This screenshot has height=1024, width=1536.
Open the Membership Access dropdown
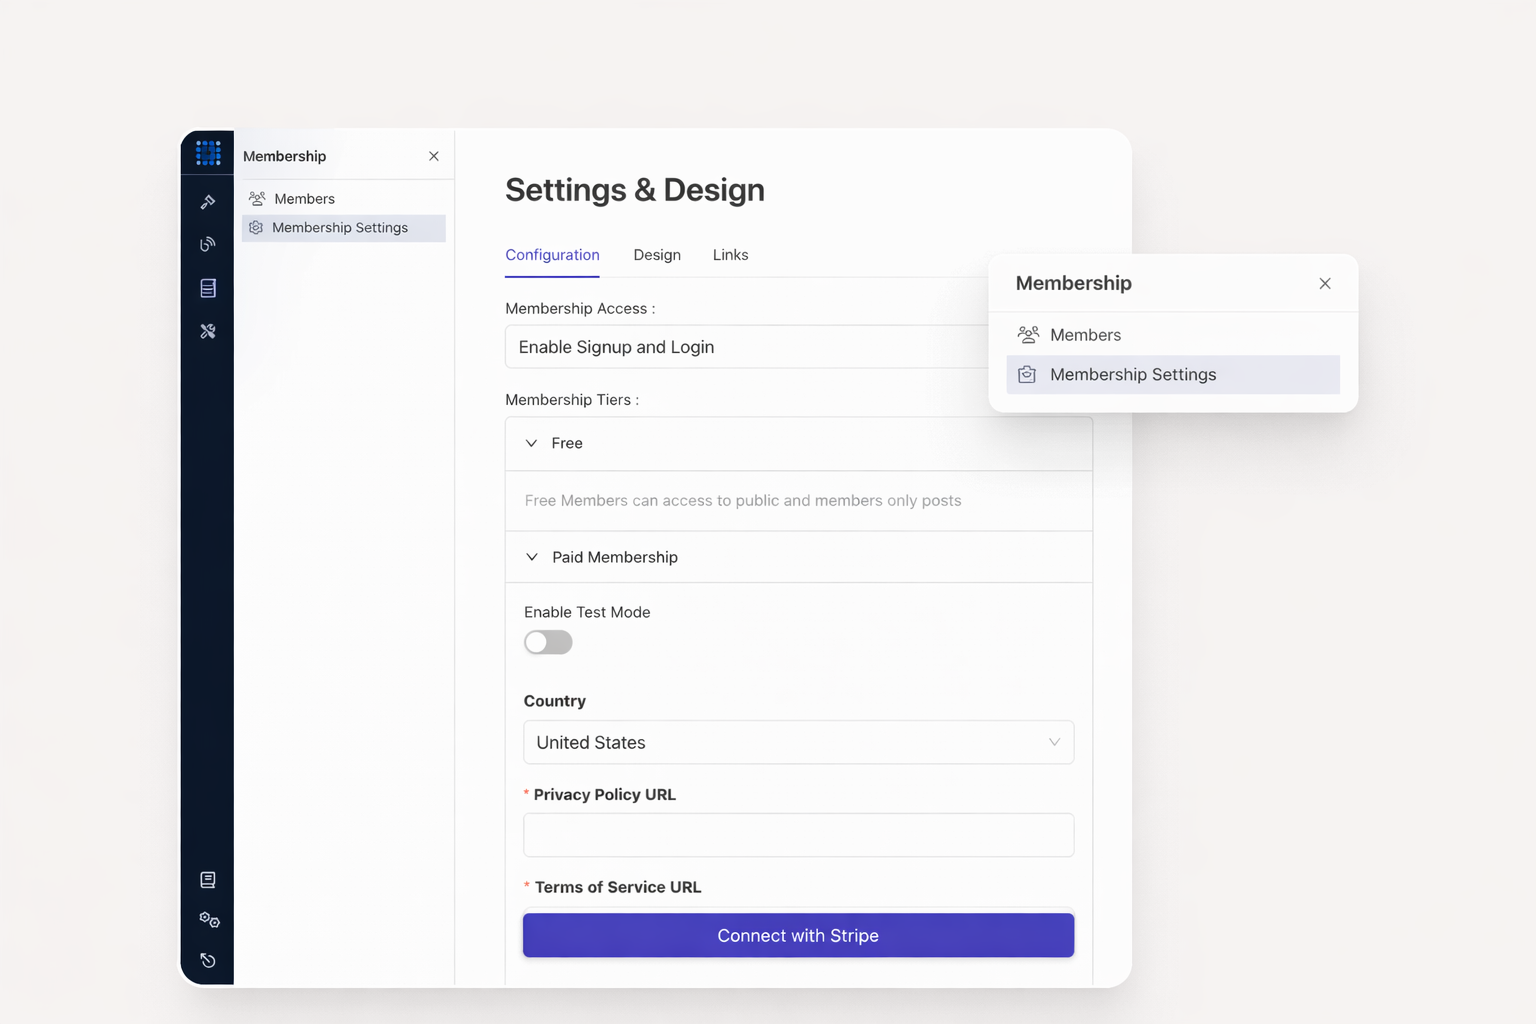745,347
